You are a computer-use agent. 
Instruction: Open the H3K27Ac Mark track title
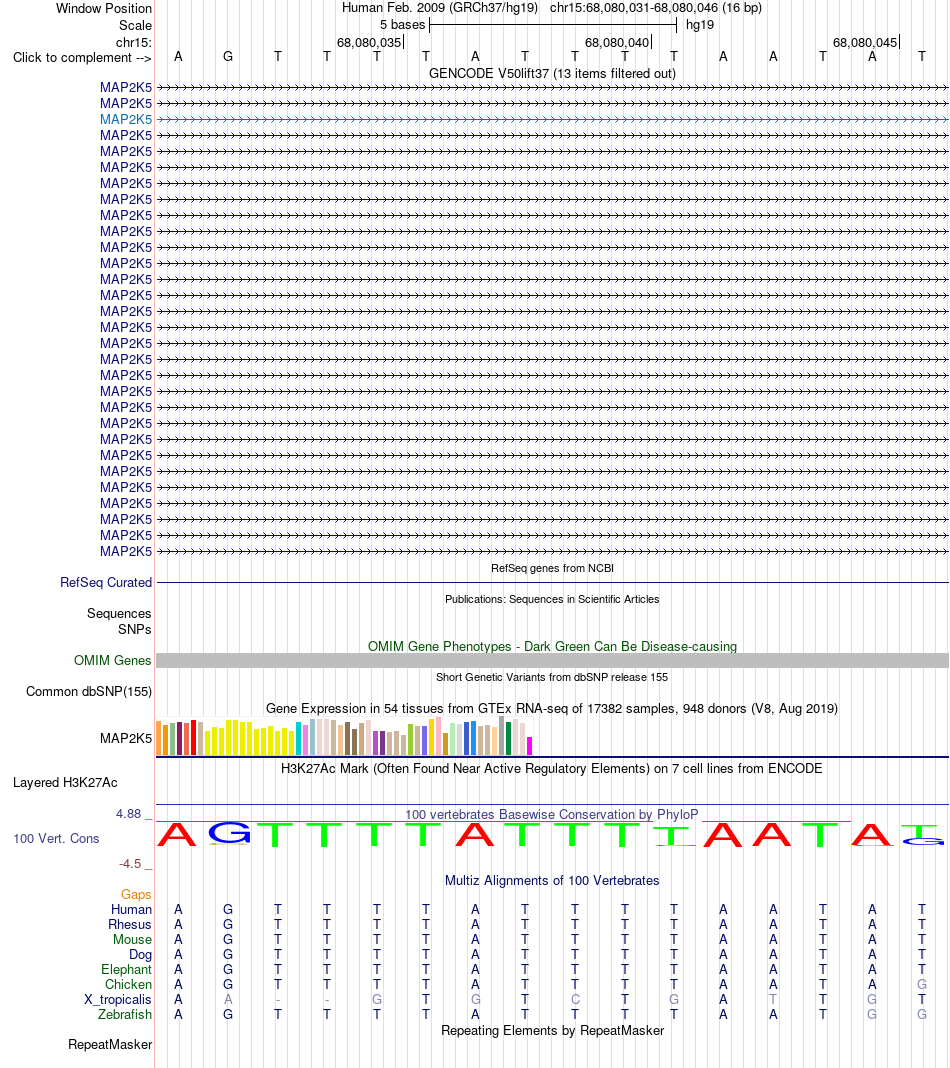click(x=552, y=769)
